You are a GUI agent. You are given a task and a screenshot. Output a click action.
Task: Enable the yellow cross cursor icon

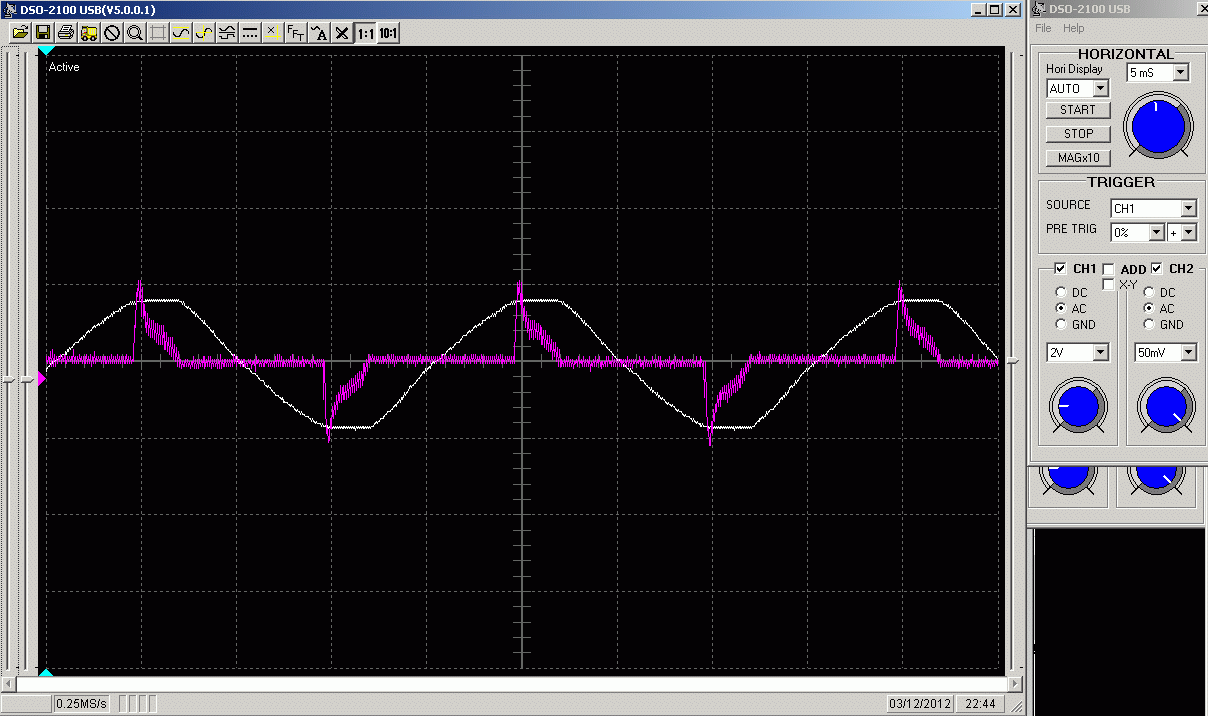(273, 33)
